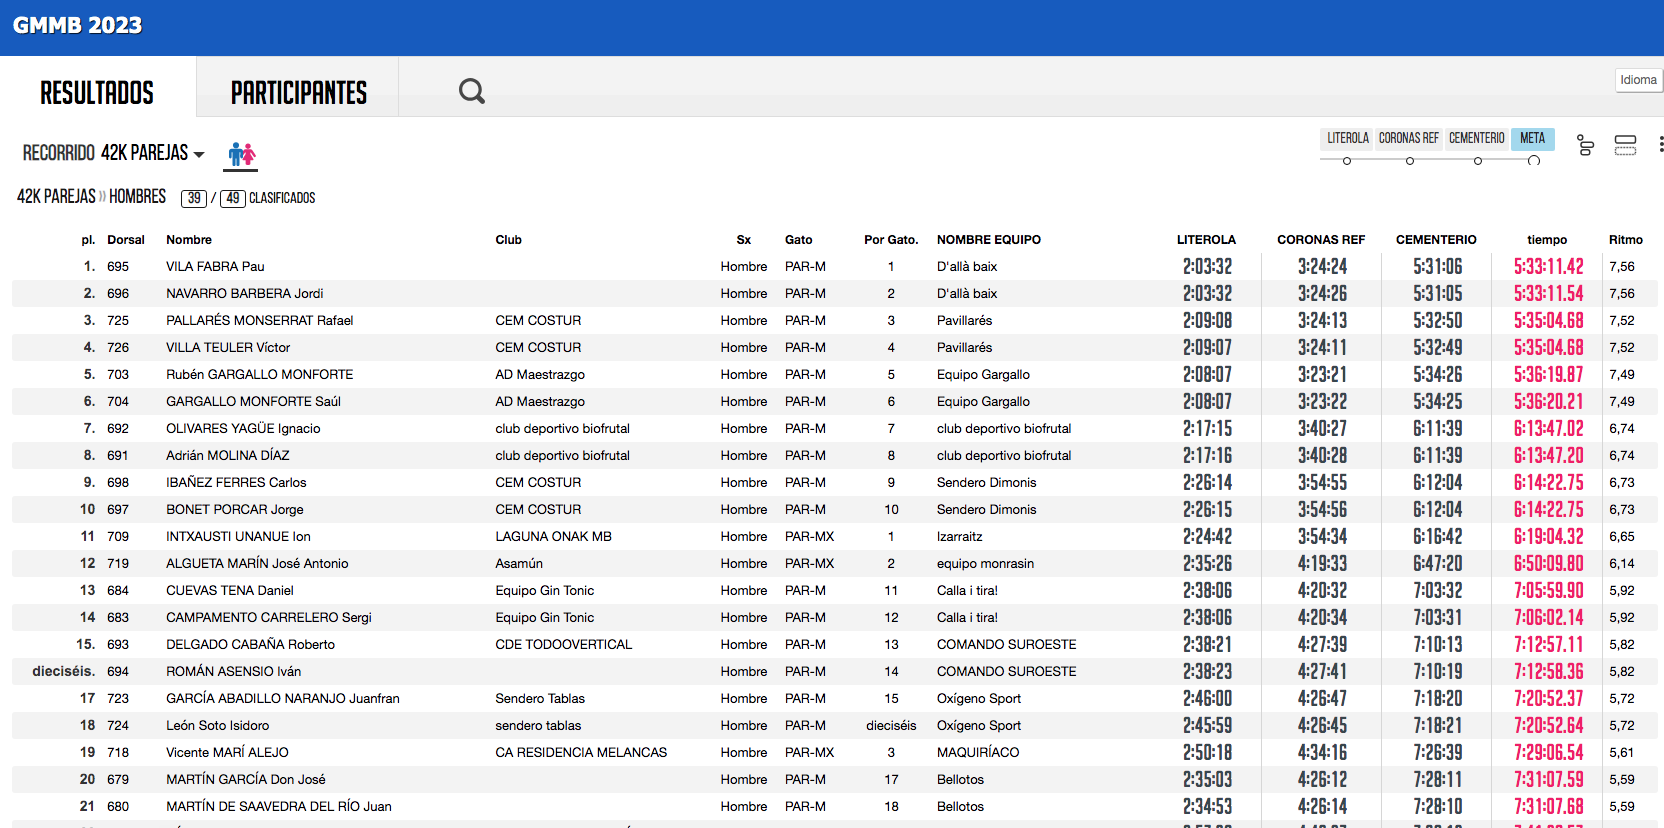Click the tiempo column header
Image resolution: width=1664 pixels, height=828 pixels.
(1546, 240)
